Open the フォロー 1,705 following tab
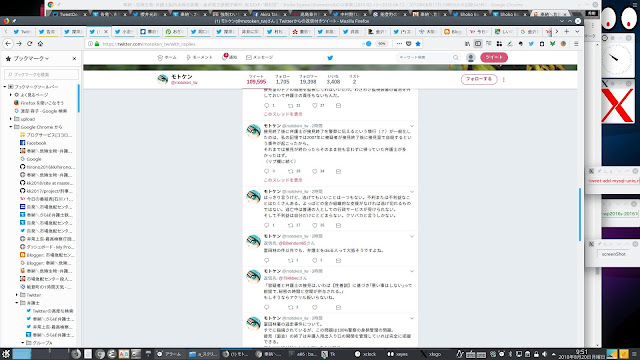This screenshot has height=360, width=640. pos(282,79)
